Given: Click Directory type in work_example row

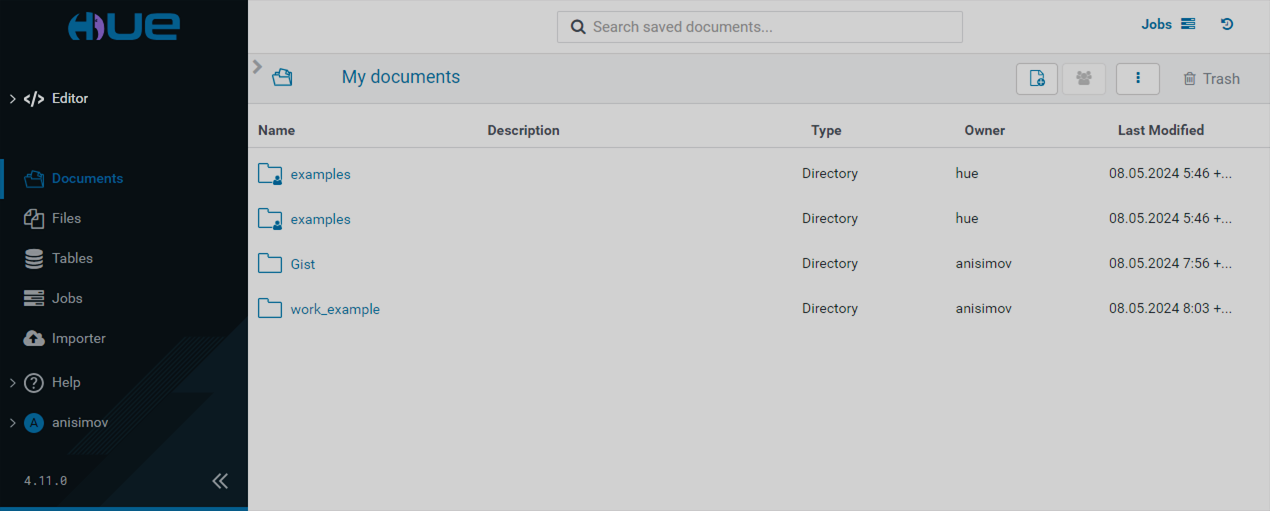Looking at the screenshot, I should point(830,309).
